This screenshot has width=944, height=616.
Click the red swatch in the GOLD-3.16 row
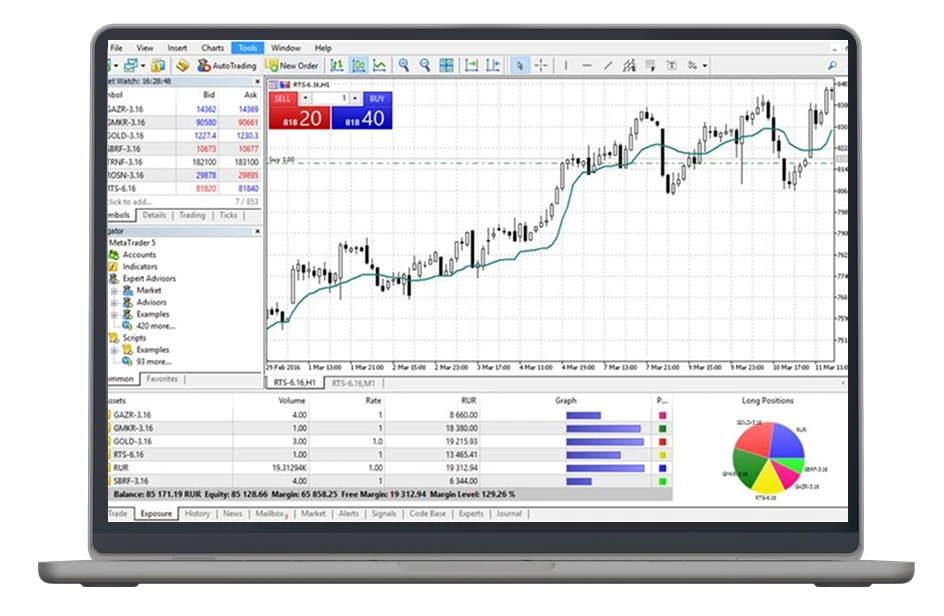click(662, 442)
